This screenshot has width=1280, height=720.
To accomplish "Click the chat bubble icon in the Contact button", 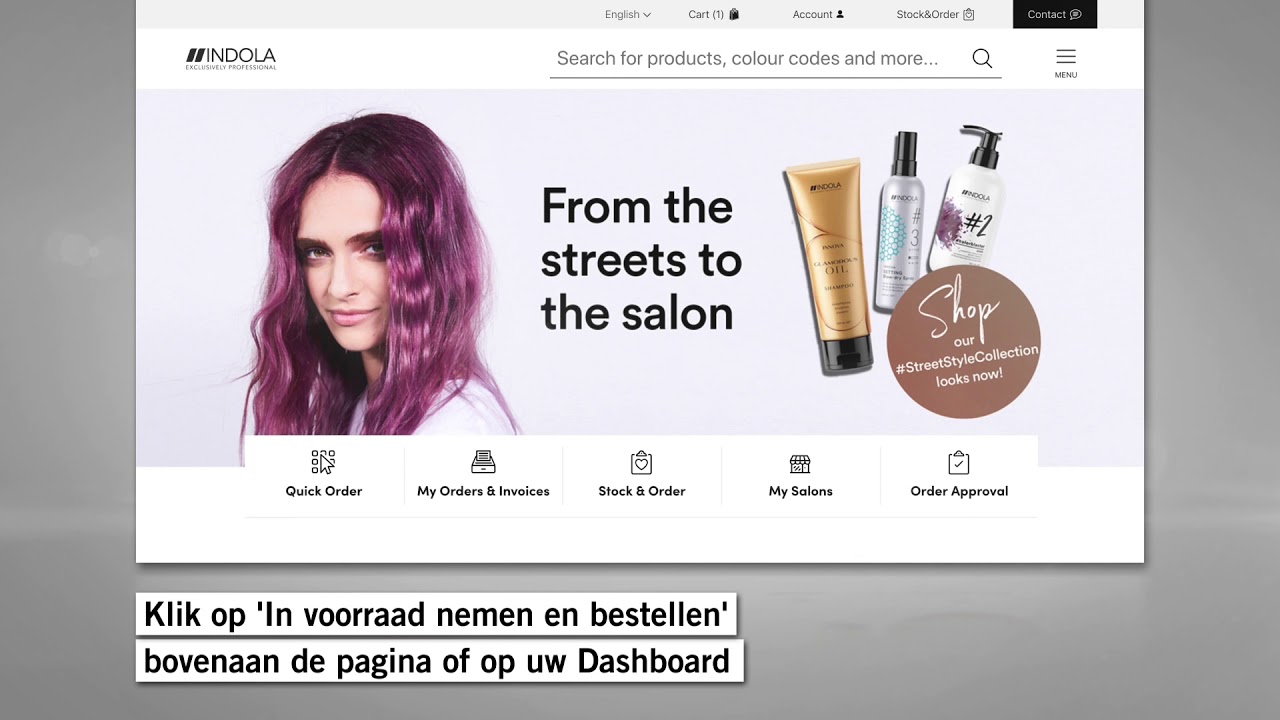I will pyautogui.click(x=1076, y=14).
